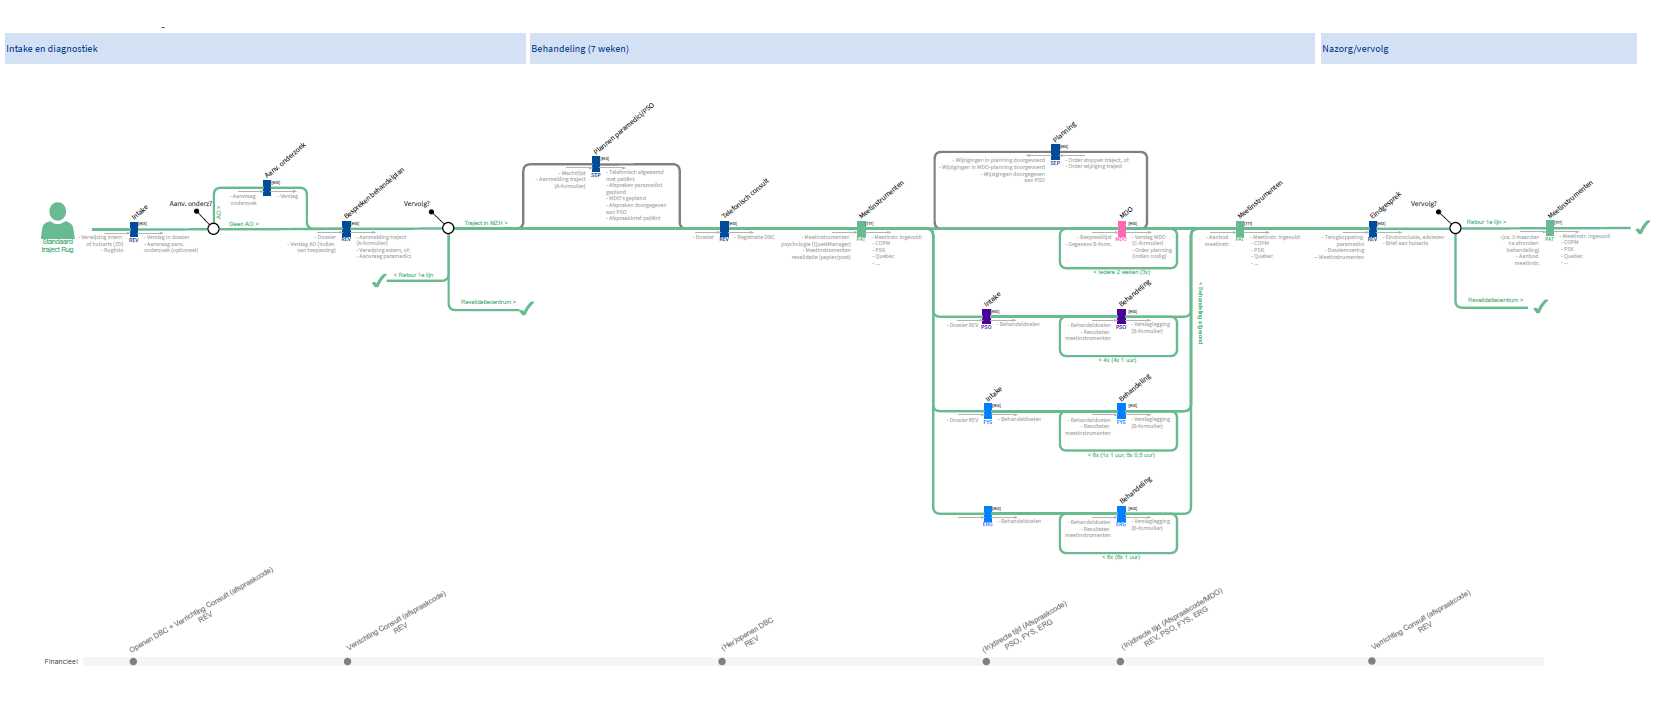Click the Openen DBC financial timeline dot
The image size is (1671, 724).
[x=133, y=661]
